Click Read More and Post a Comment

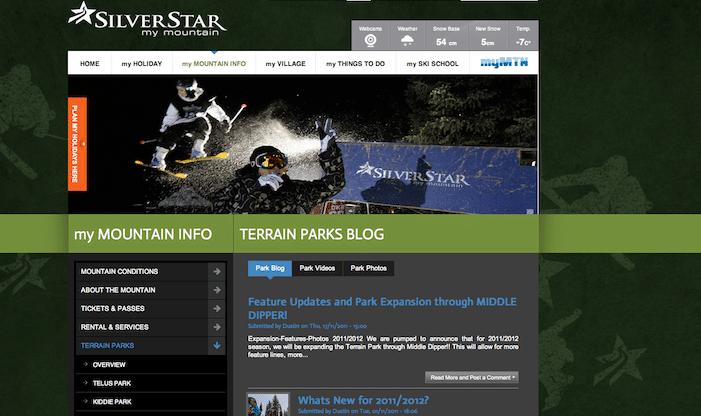tap(472, 378)
